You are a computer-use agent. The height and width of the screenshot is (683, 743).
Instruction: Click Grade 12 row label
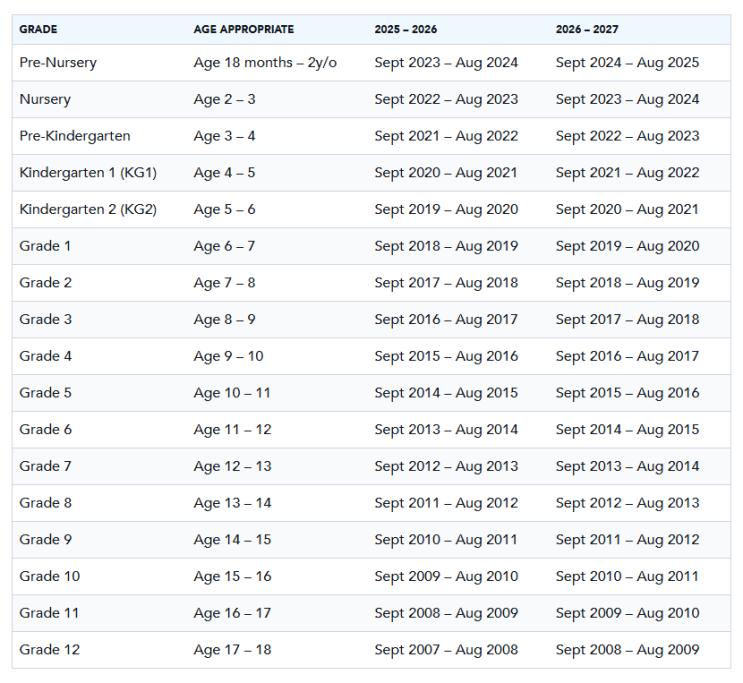click(50, 650)
